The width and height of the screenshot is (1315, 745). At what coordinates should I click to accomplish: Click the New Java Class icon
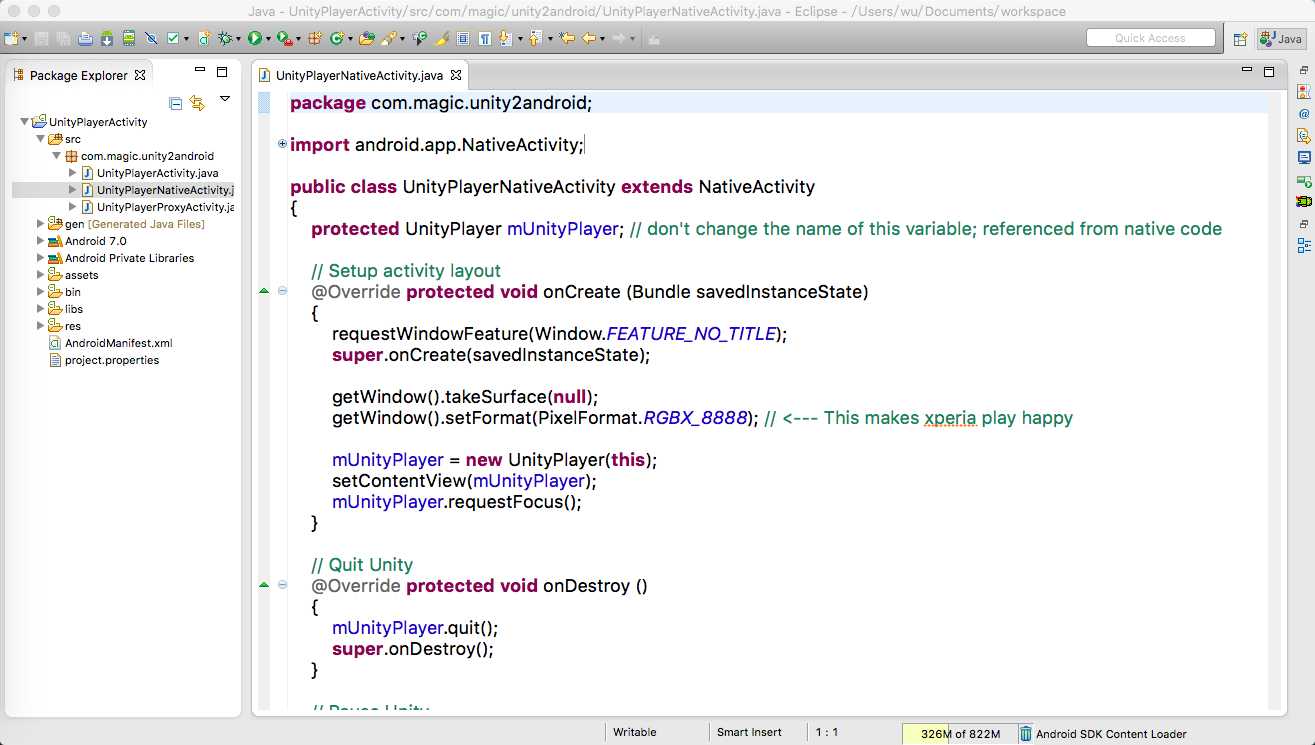(x=337, y=38)
